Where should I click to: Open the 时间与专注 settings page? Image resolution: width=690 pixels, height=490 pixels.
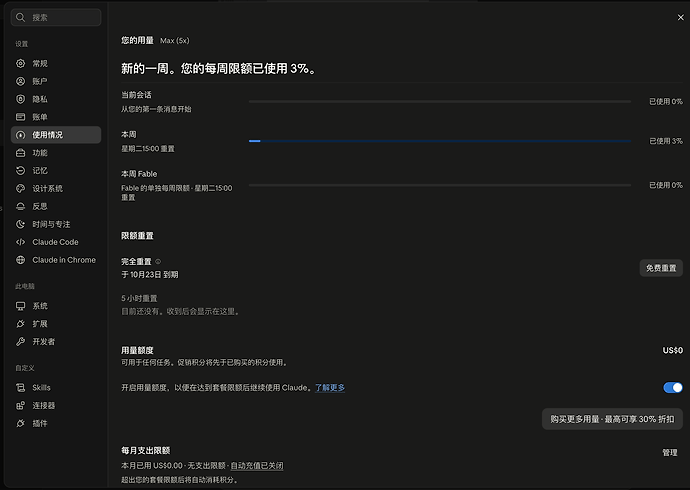click(56, 224)
